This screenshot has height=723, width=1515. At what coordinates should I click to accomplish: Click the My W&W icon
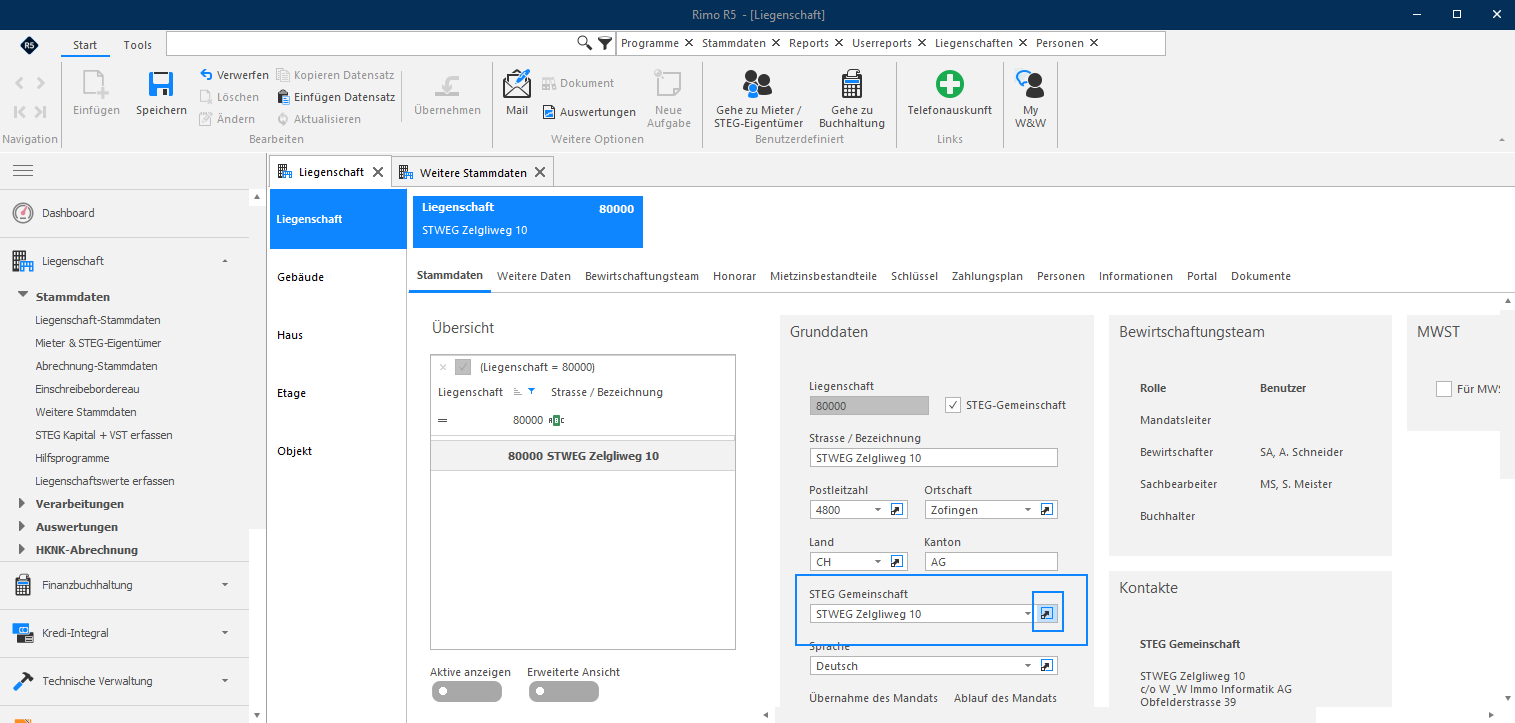point(1029,84)
